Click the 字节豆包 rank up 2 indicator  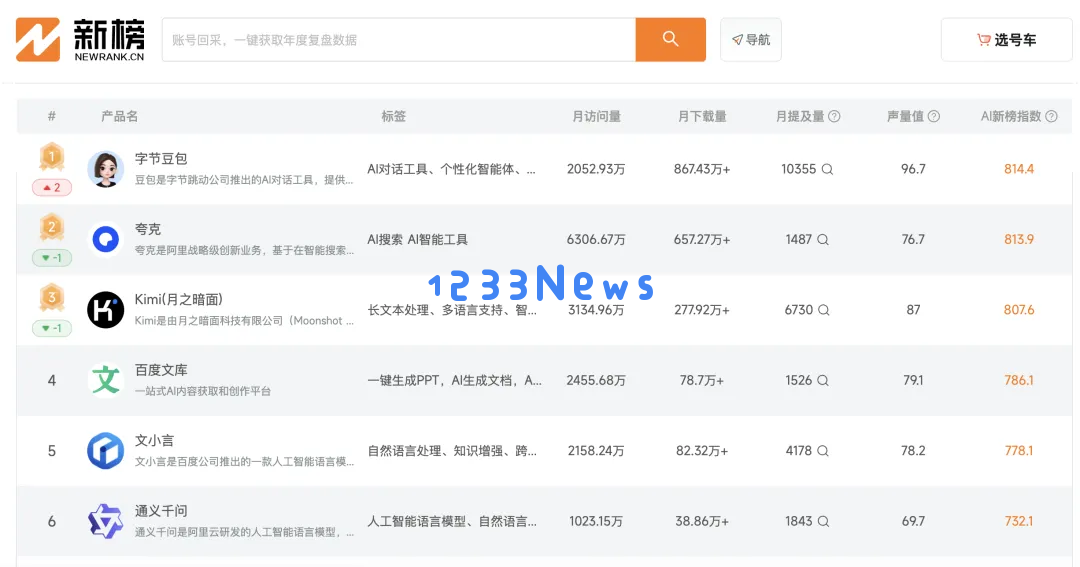coord(52,187)
